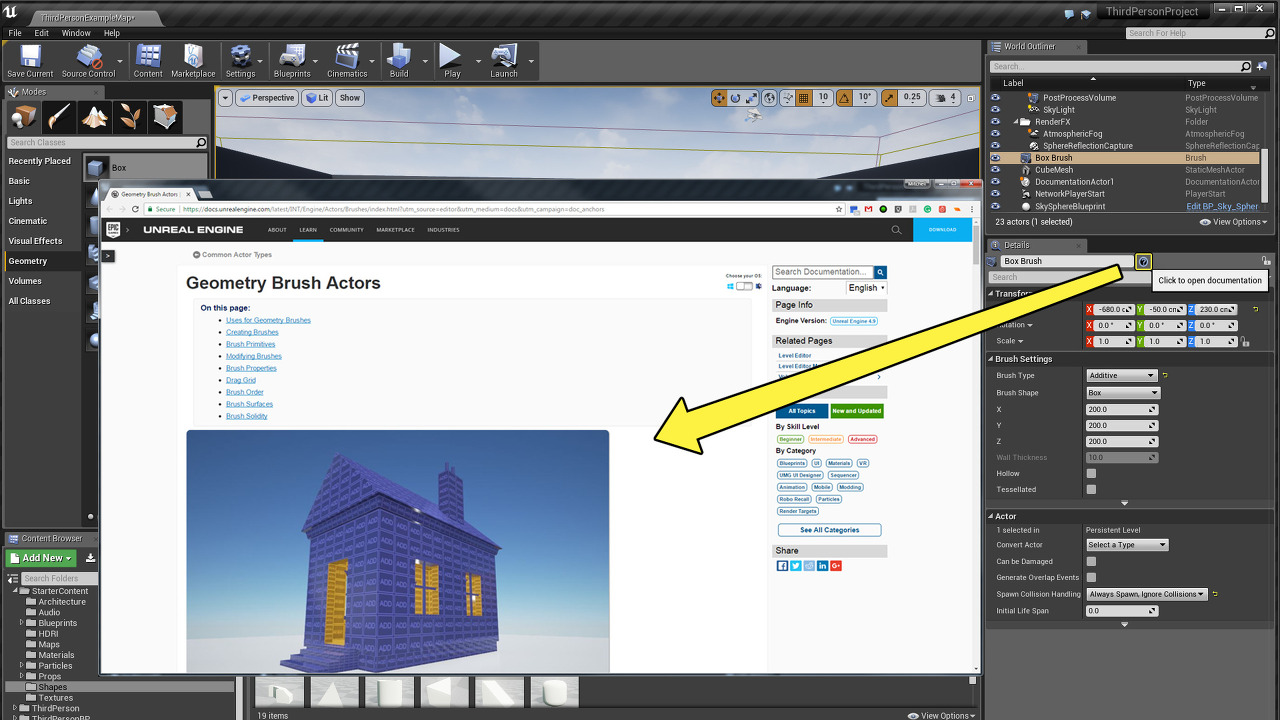Open the documentation Language English dropdown
The image size is (1280, 720).
866,288
